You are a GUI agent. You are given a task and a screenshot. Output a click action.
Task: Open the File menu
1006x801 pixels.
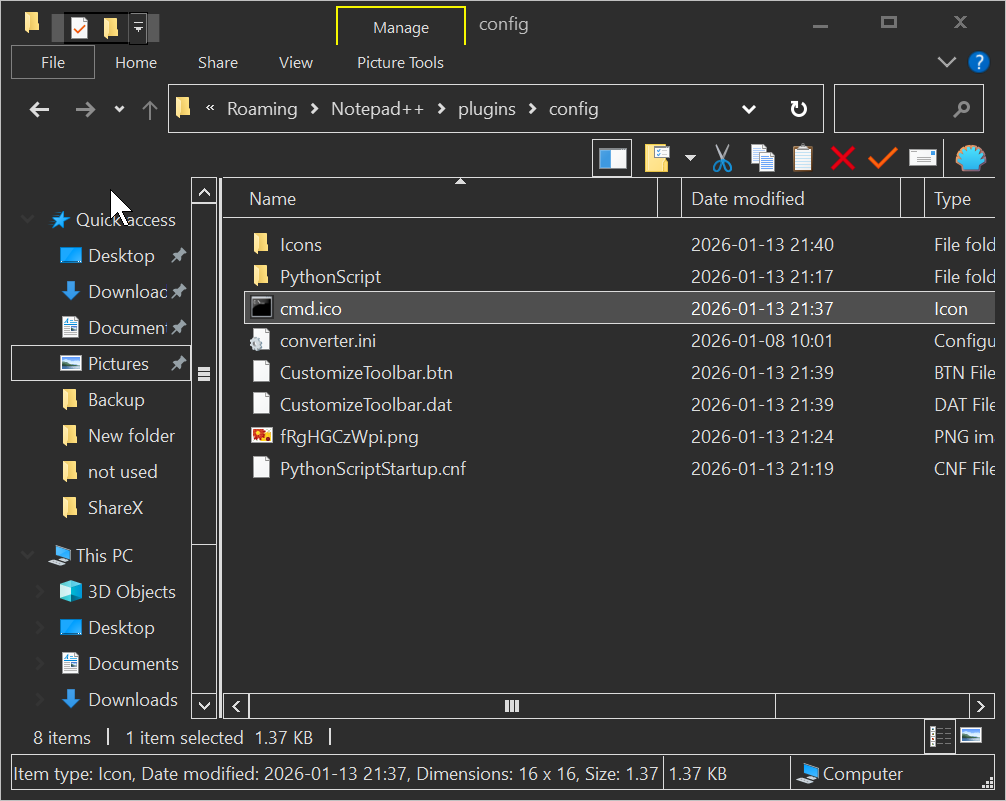click(53, 62)
